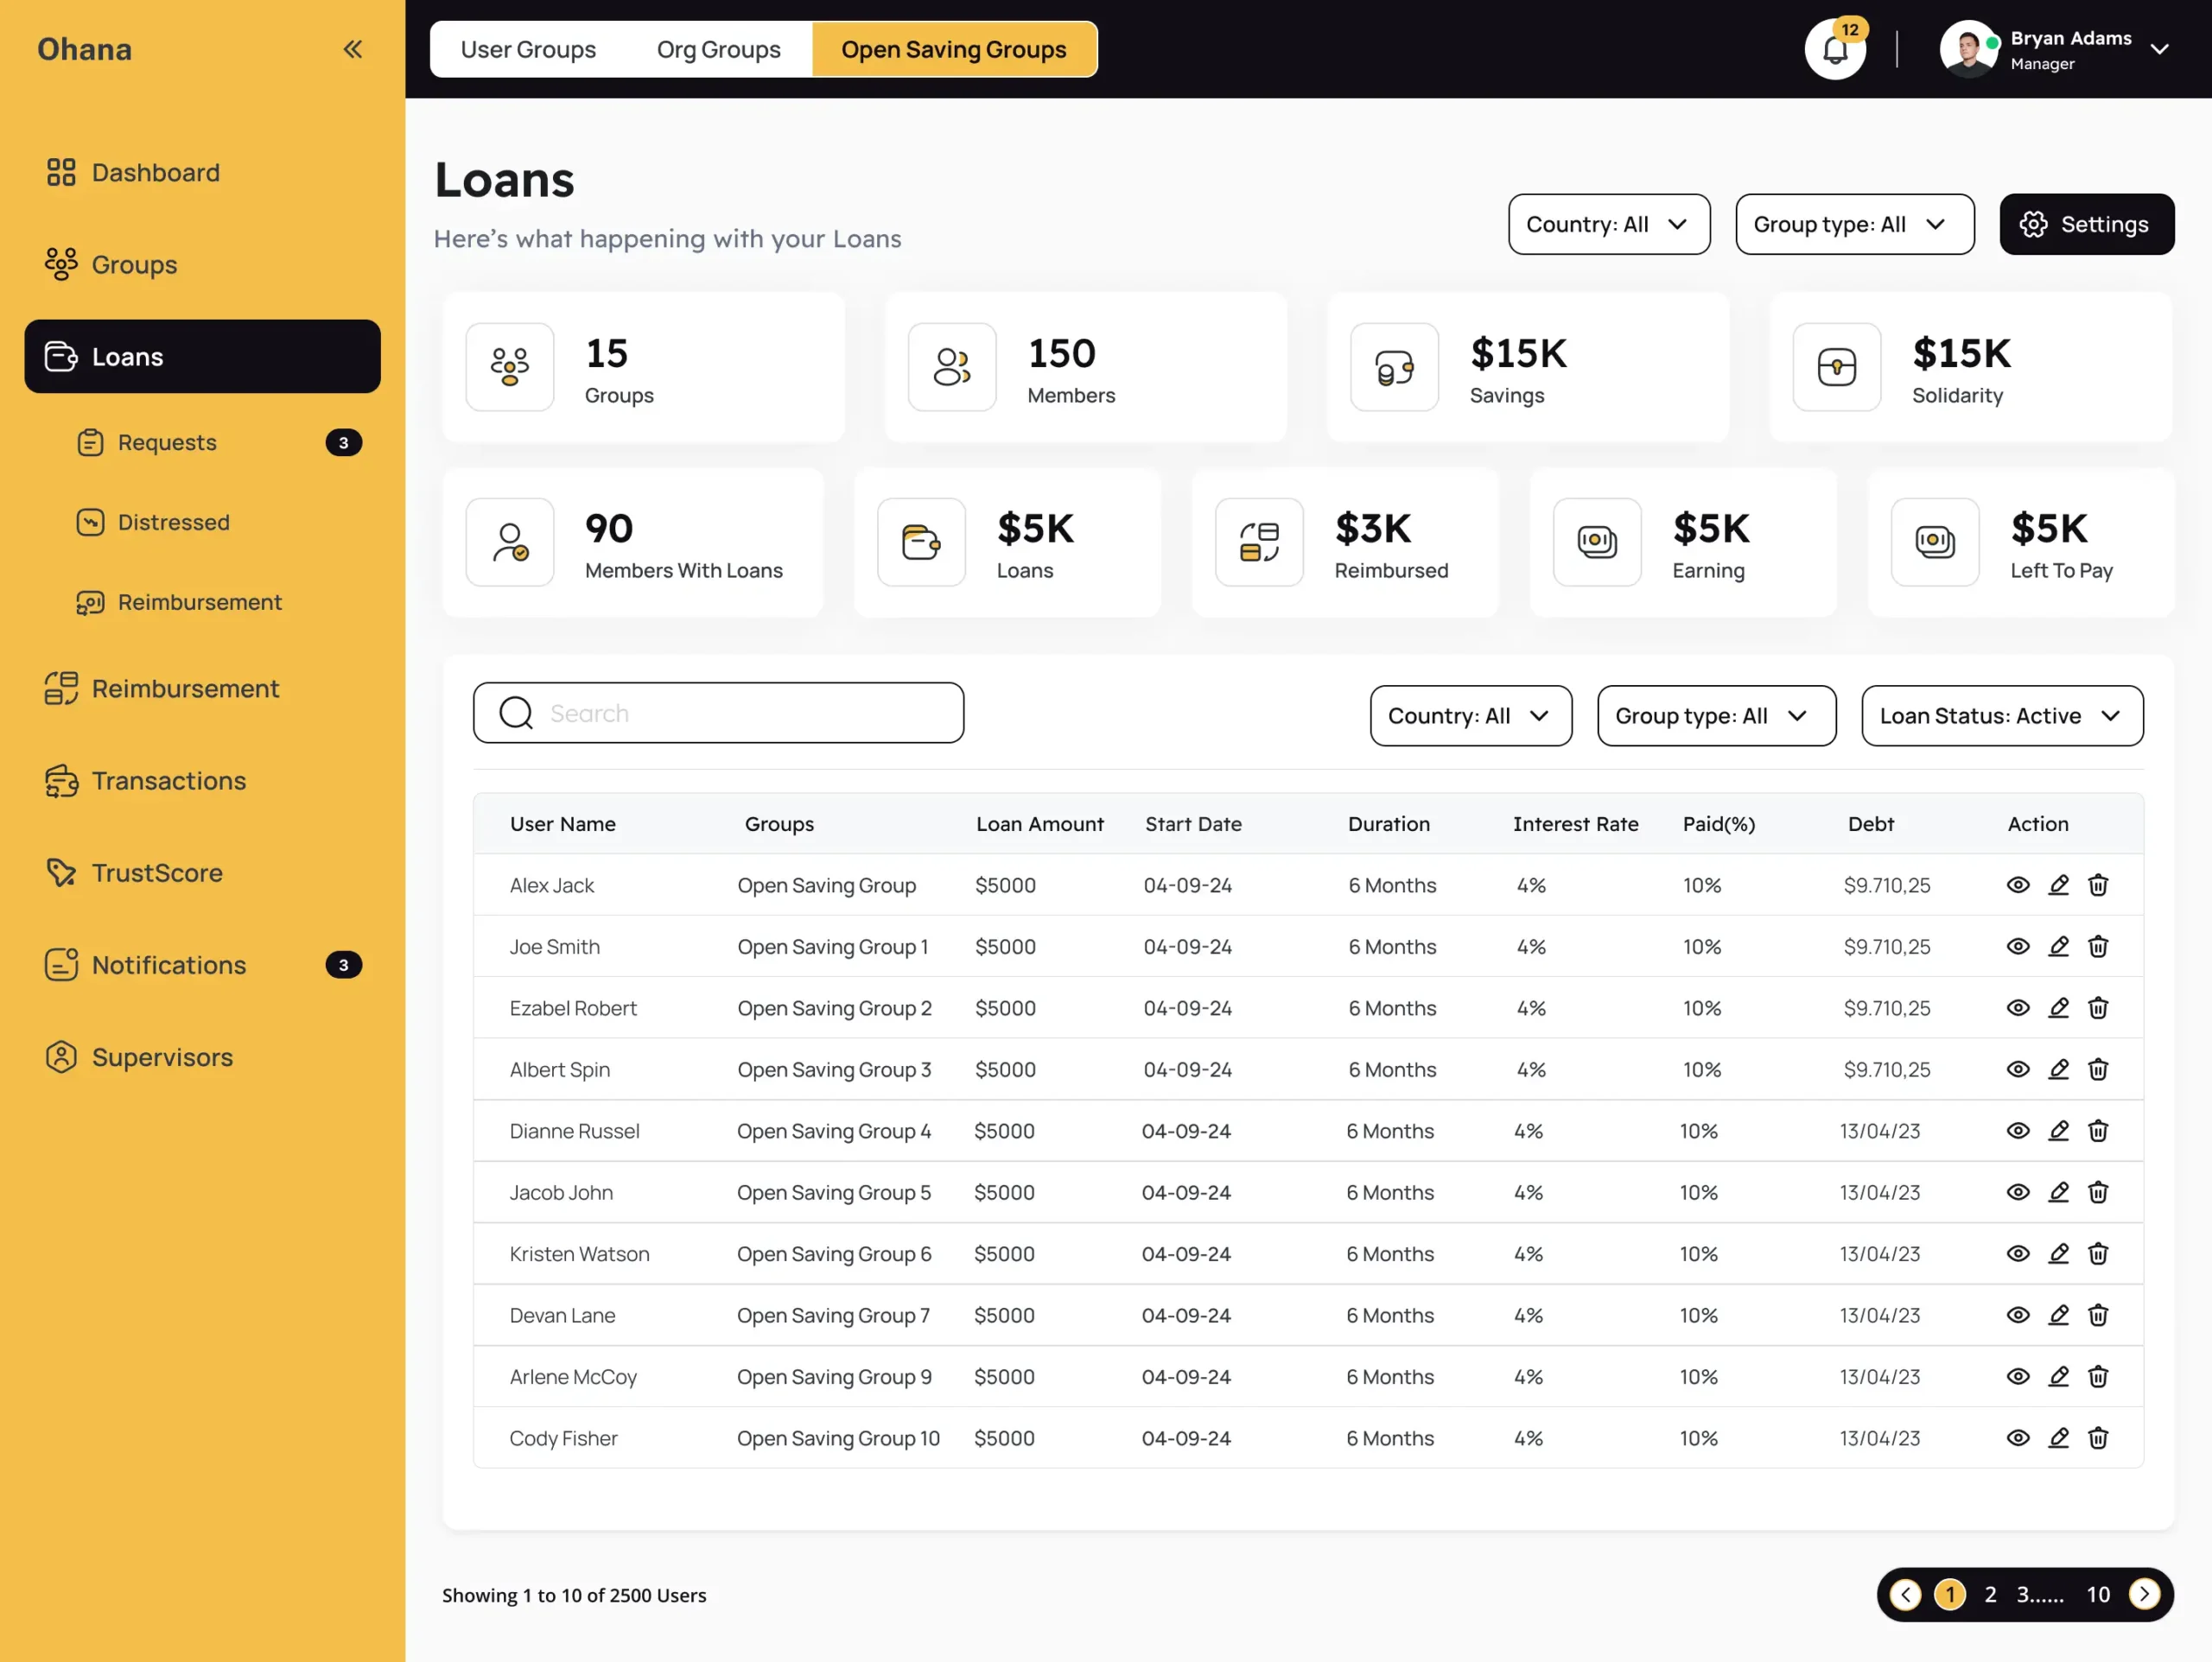
Task: Collapse the sidebar with the double chevron
Action: (x=352, y=48)
